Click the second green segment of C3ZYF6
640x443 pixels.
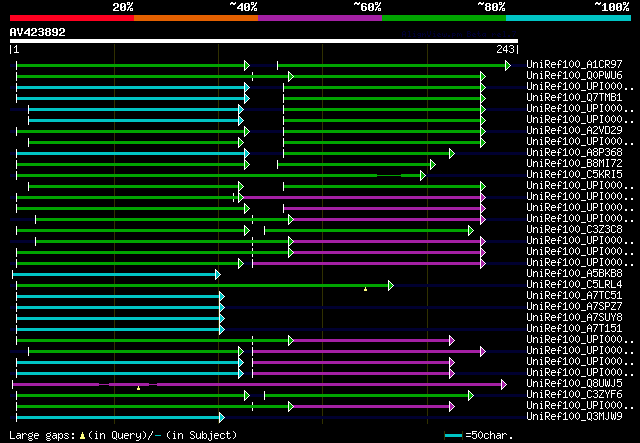pos(368,396)
